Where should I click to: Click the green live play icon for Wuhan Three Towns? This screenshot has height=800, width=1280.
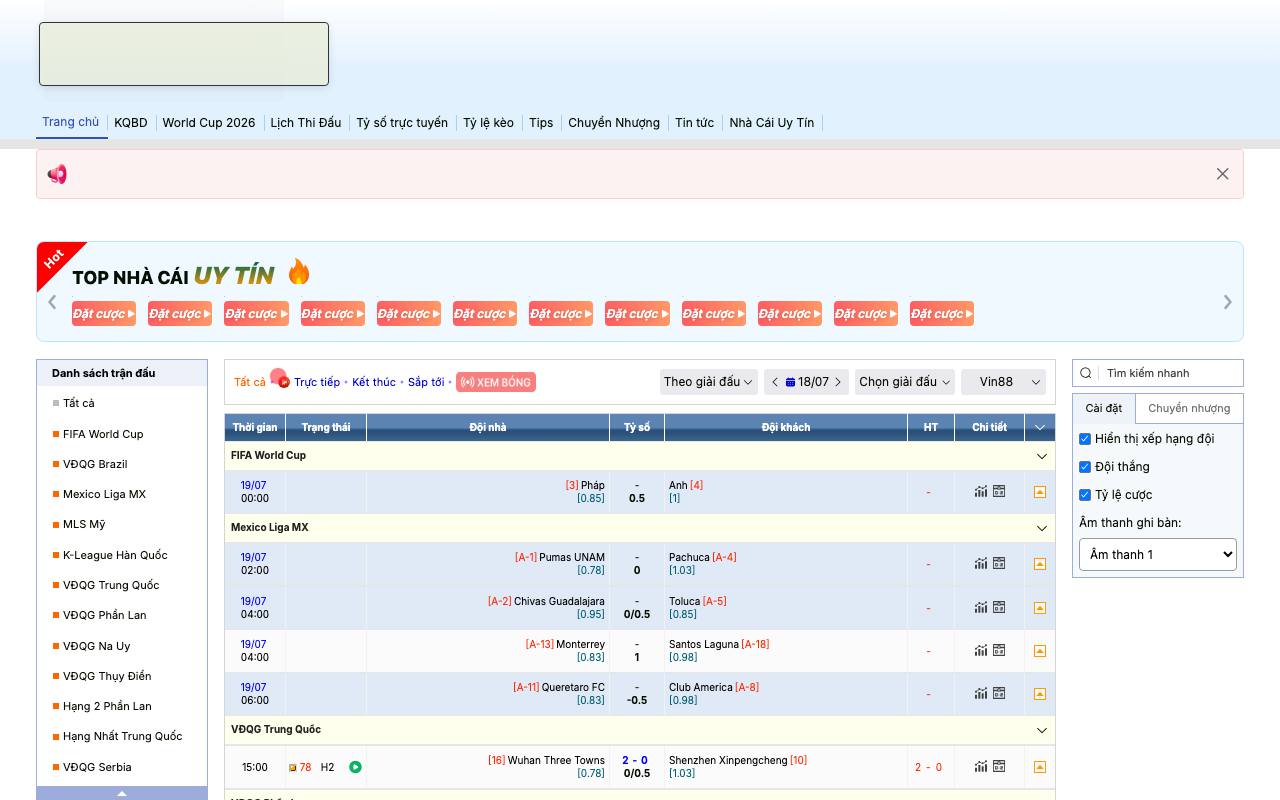(x=355, y=767)
